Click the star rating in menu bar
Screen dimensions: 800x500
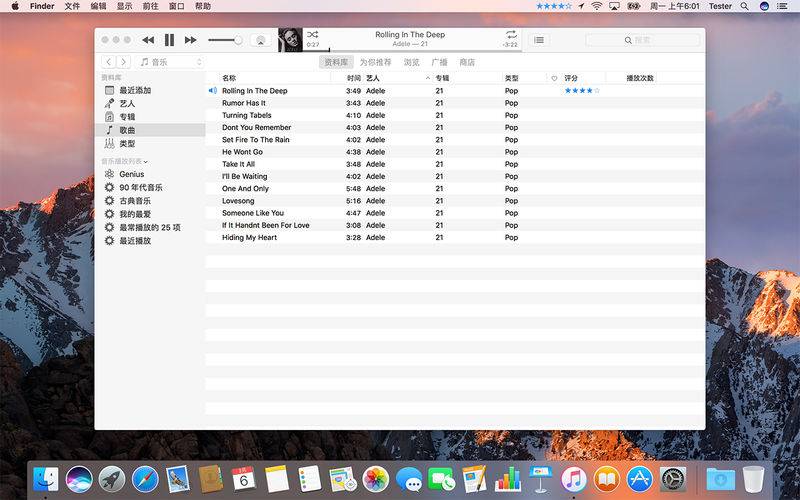[x=554, y=6]
